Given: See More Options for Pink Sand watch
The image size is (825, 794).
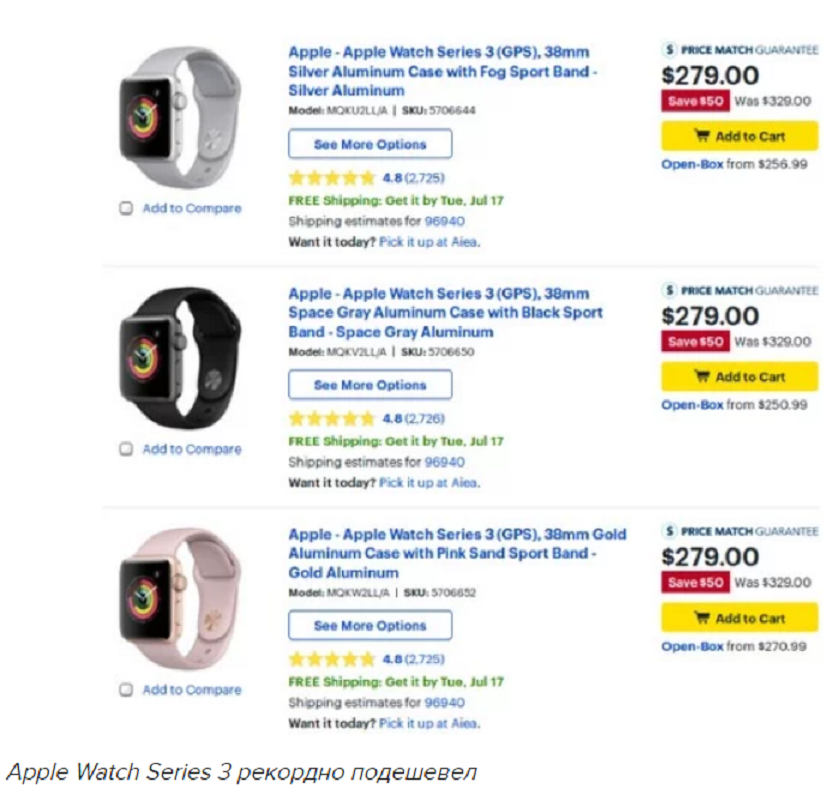Looking at the screenshot, I should coord(370,626).
